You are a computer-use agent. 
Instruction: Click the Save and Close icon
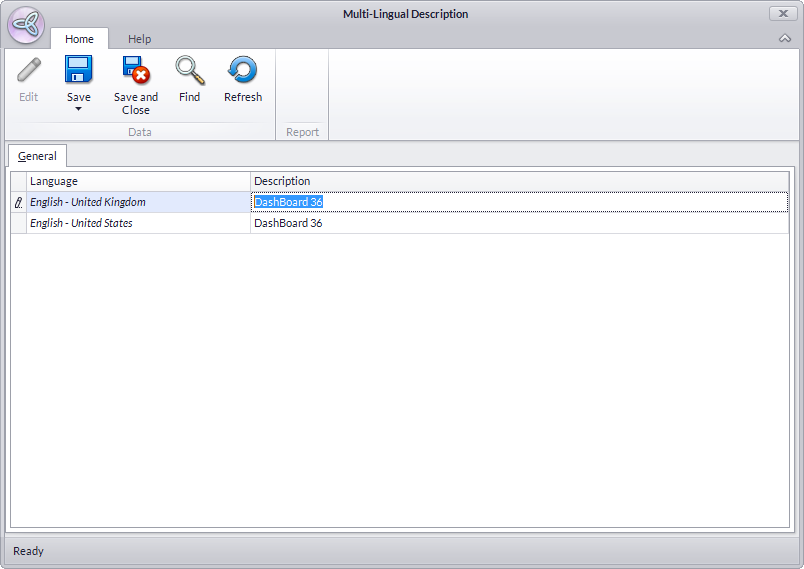(x=136, y=70)
